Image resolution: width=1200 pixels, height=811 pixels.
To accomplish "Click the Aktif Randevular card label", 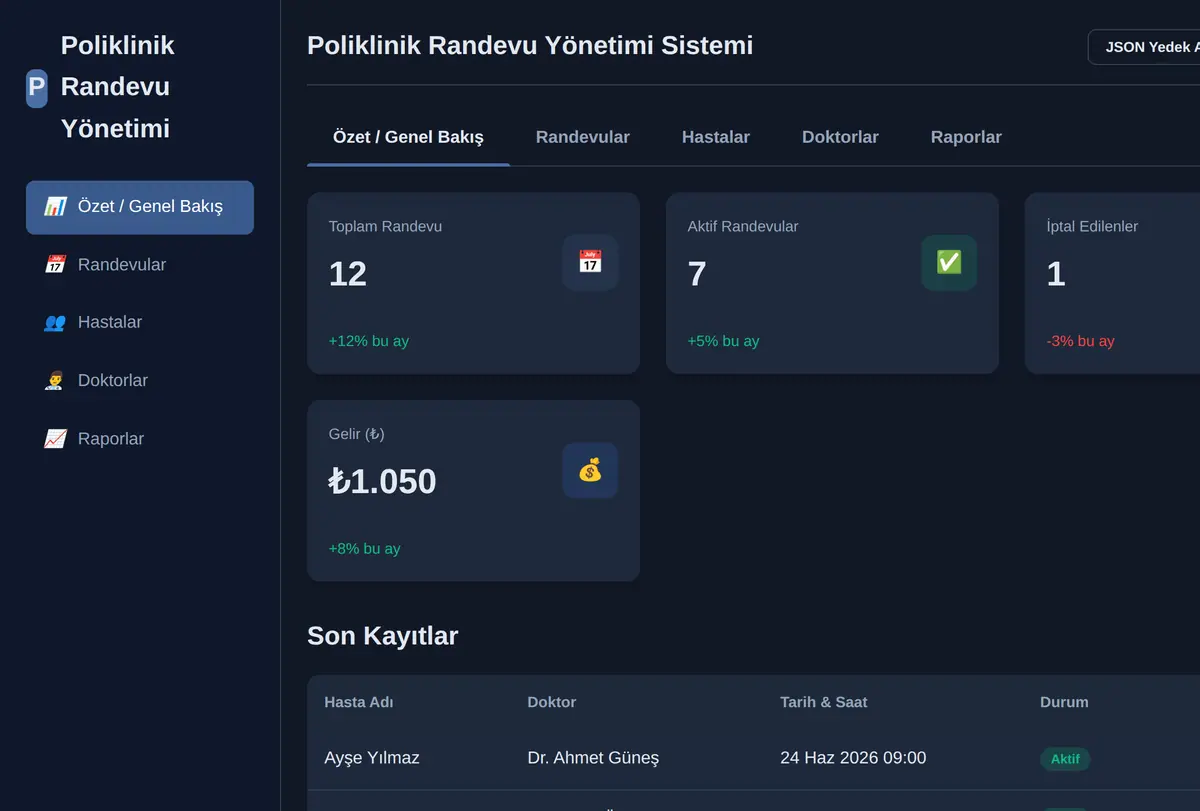I will pos(743,227).
